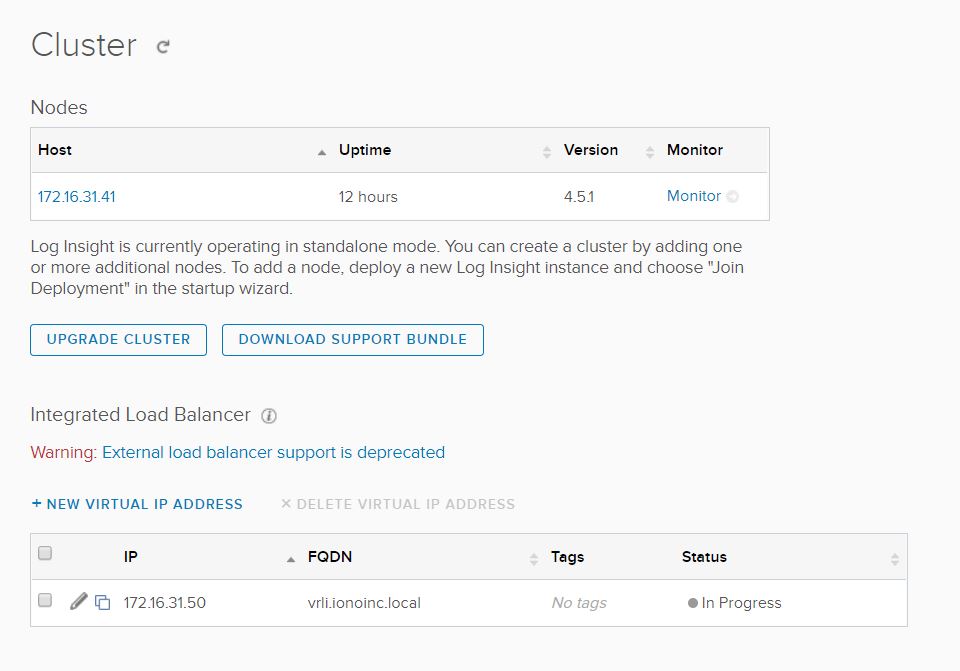Tick the select-all checkbox in IP table header
Image resolution: width=960 pixels, height=671 pixels.
click(45, 553)
